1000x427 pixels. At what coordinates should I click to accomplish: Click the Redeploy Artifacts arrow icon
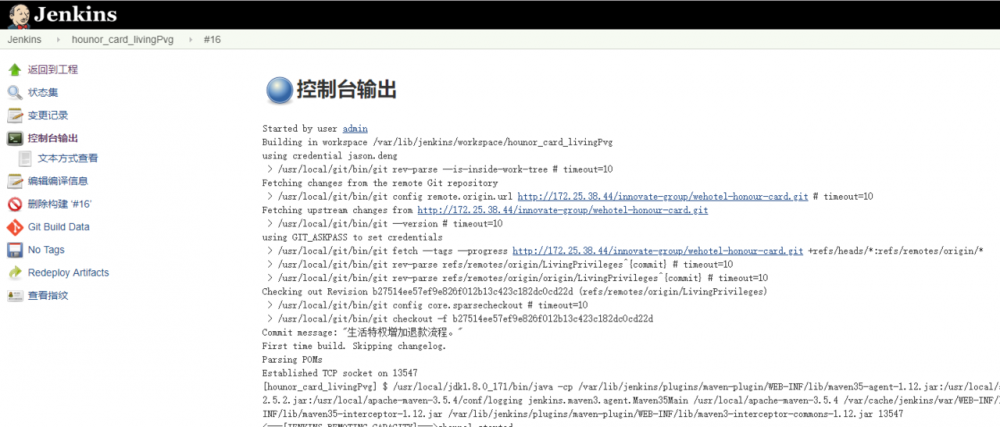(x=15, y=273)
